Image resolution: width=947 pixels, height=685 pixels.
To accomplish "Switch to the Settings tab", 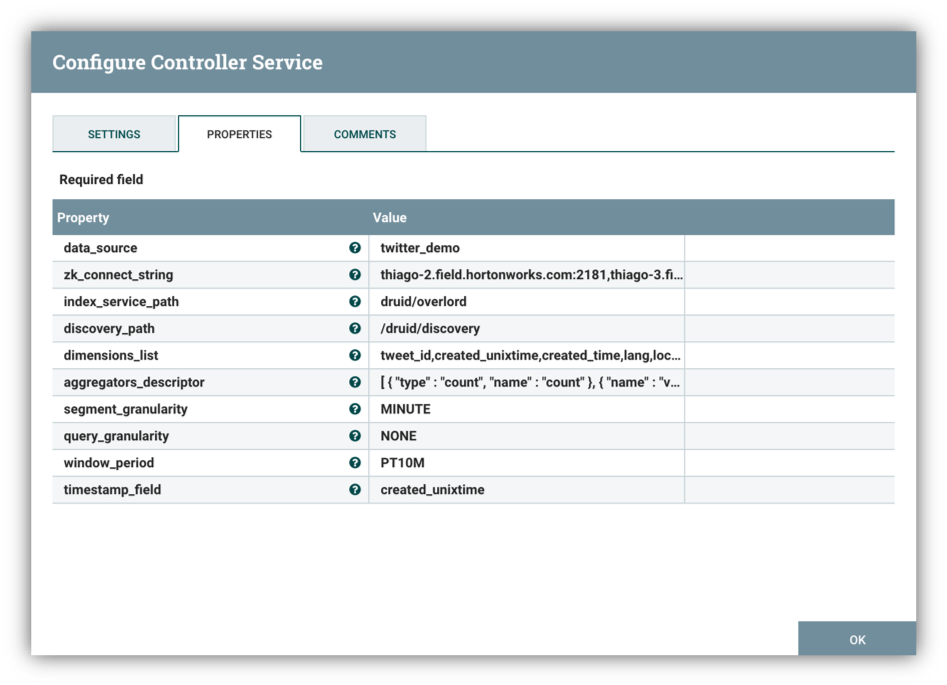I will (114, 134).
